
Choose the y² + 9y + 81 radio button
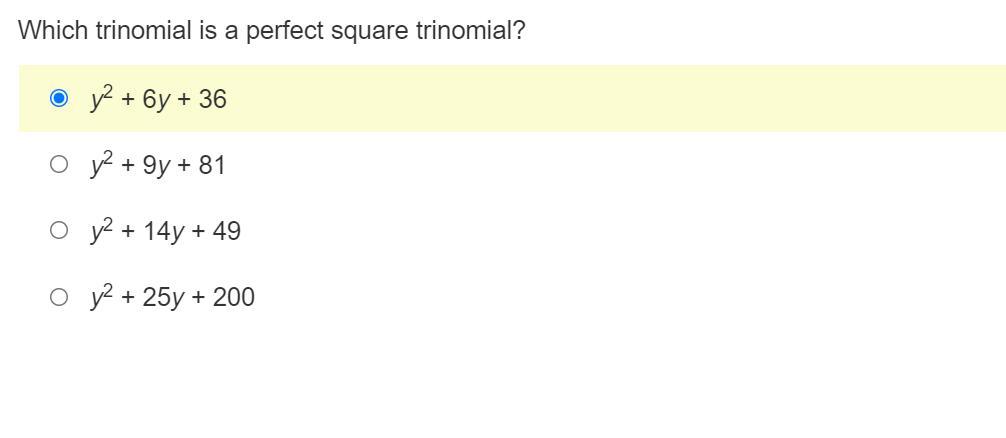58,165
